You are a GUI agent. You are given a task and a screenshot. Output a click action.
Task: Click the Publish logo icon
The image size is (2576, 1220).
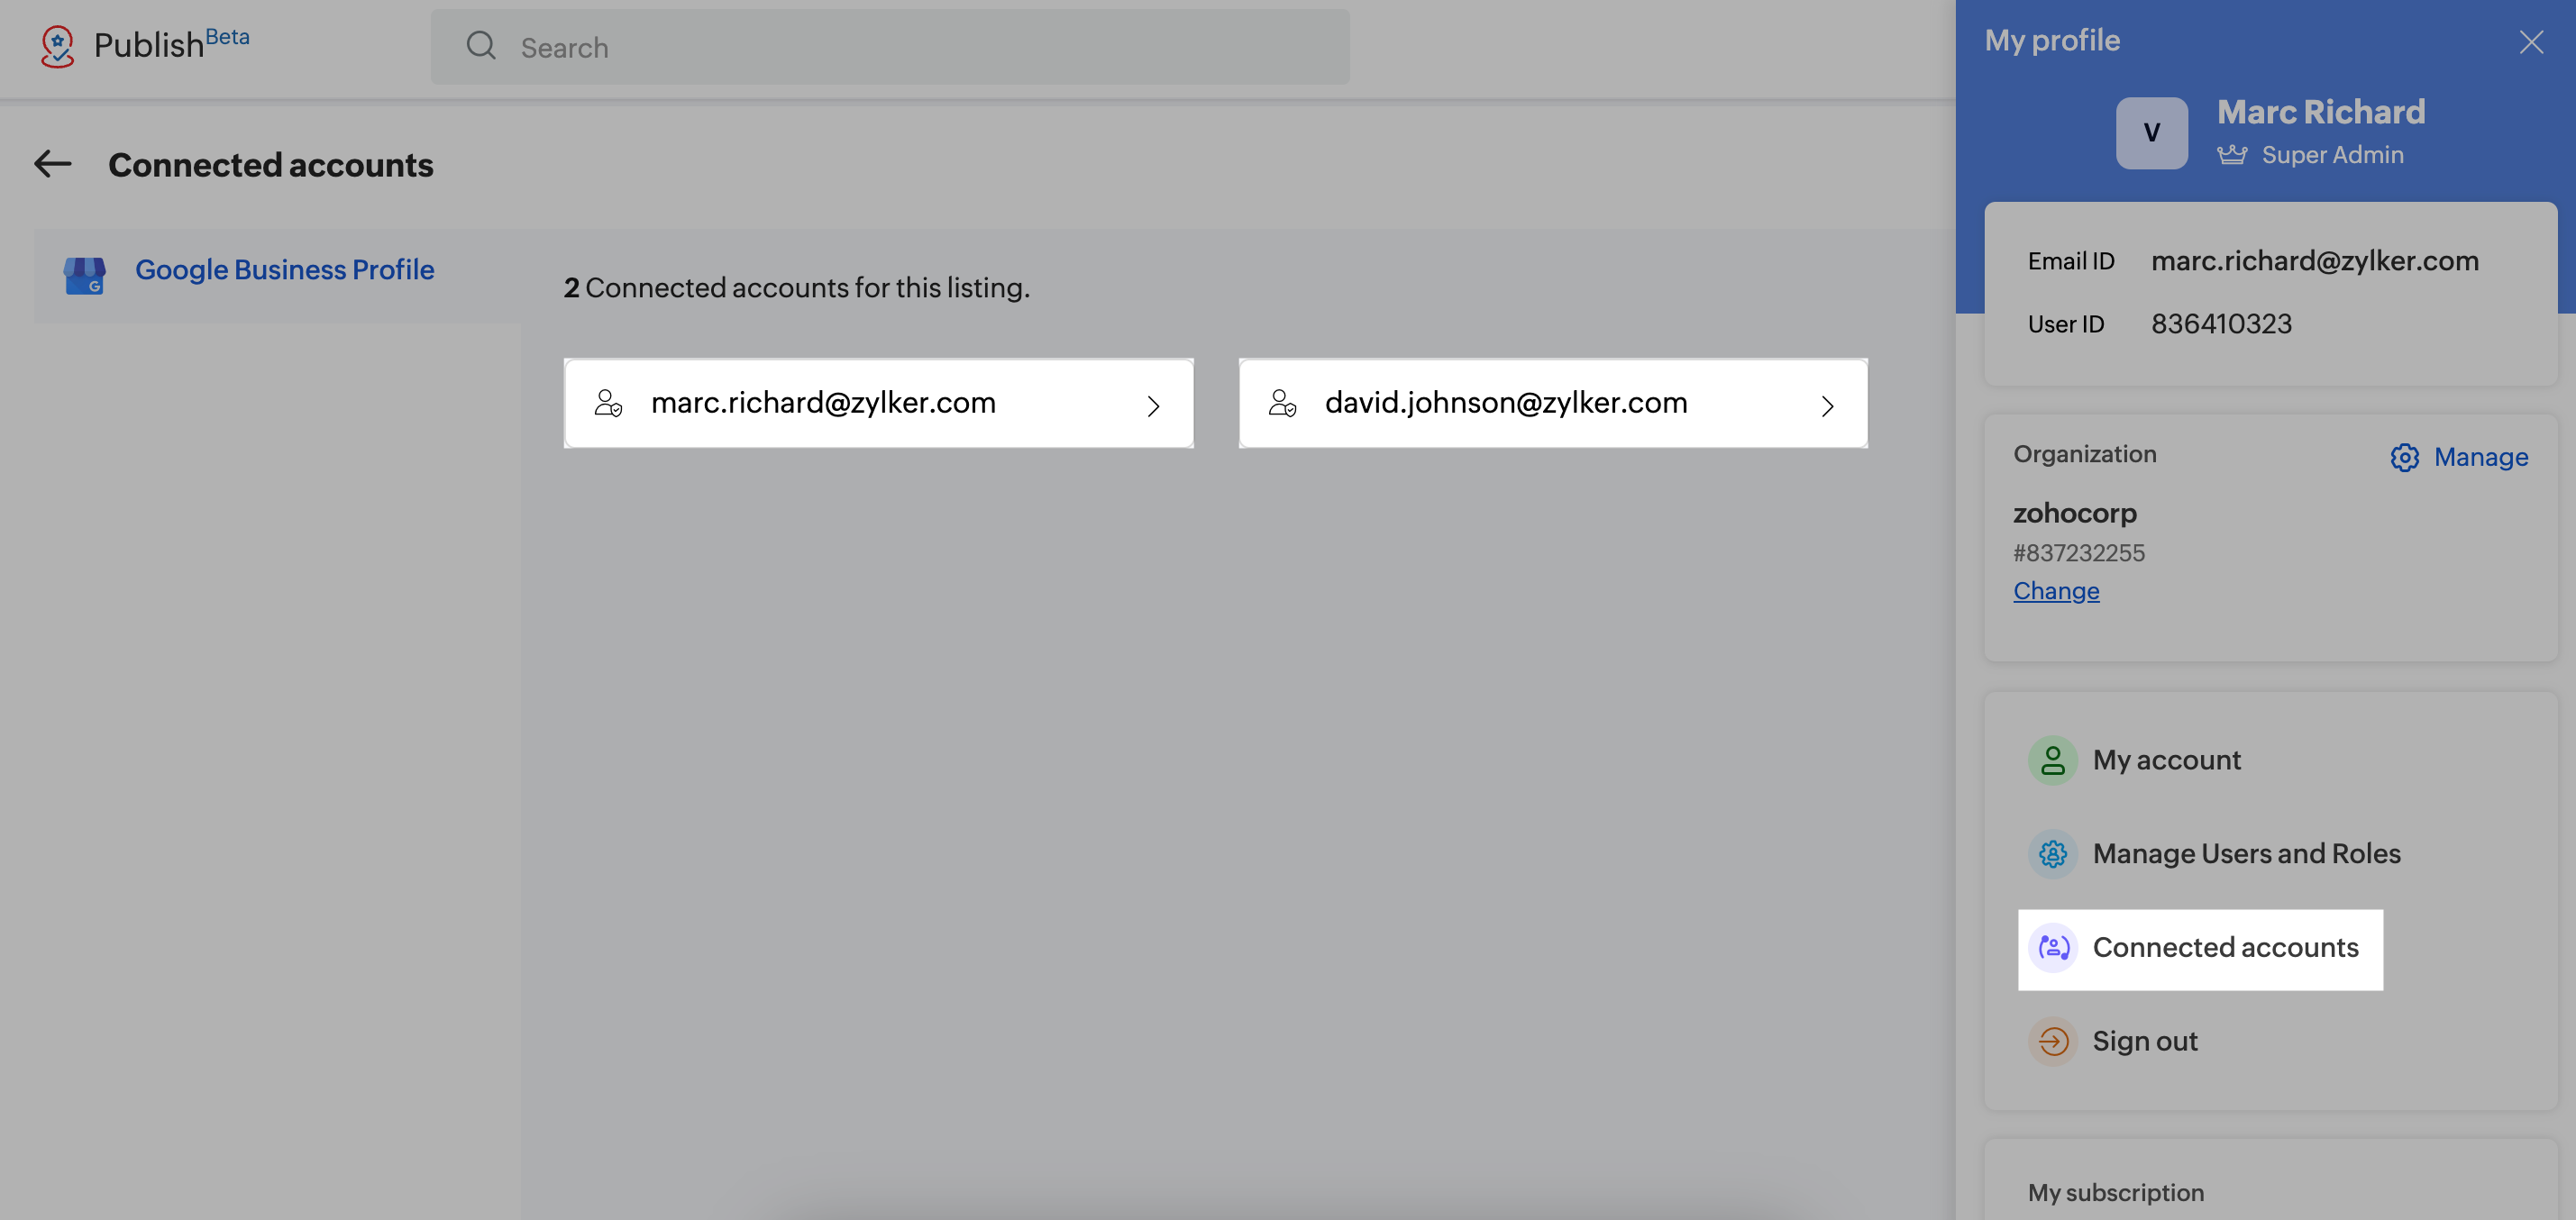(x=57, y=46)
